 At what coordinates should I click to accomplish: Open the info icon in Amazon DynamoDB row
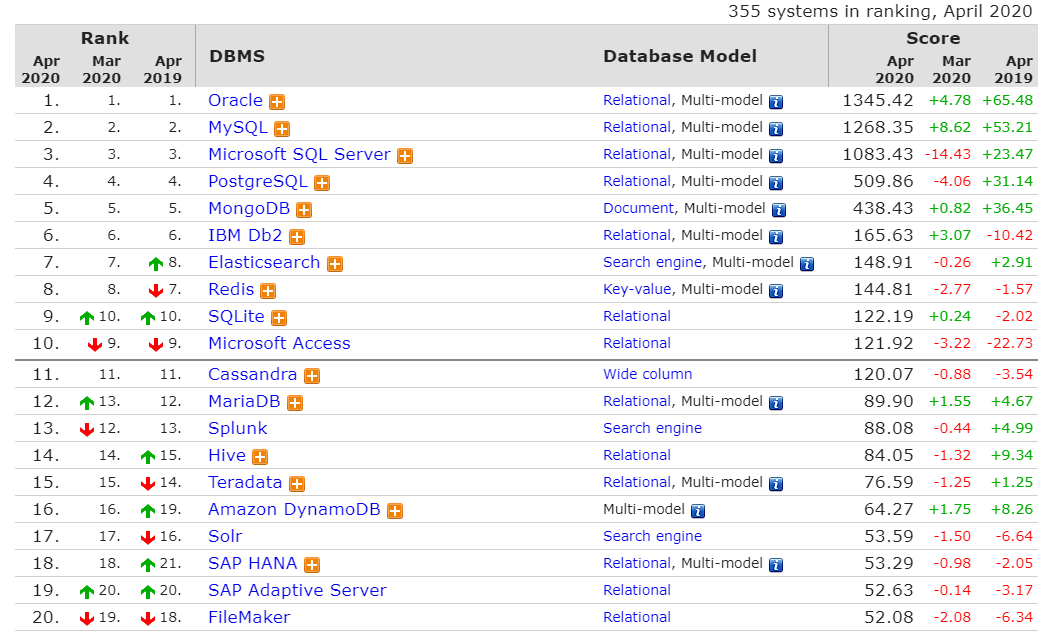698,511
